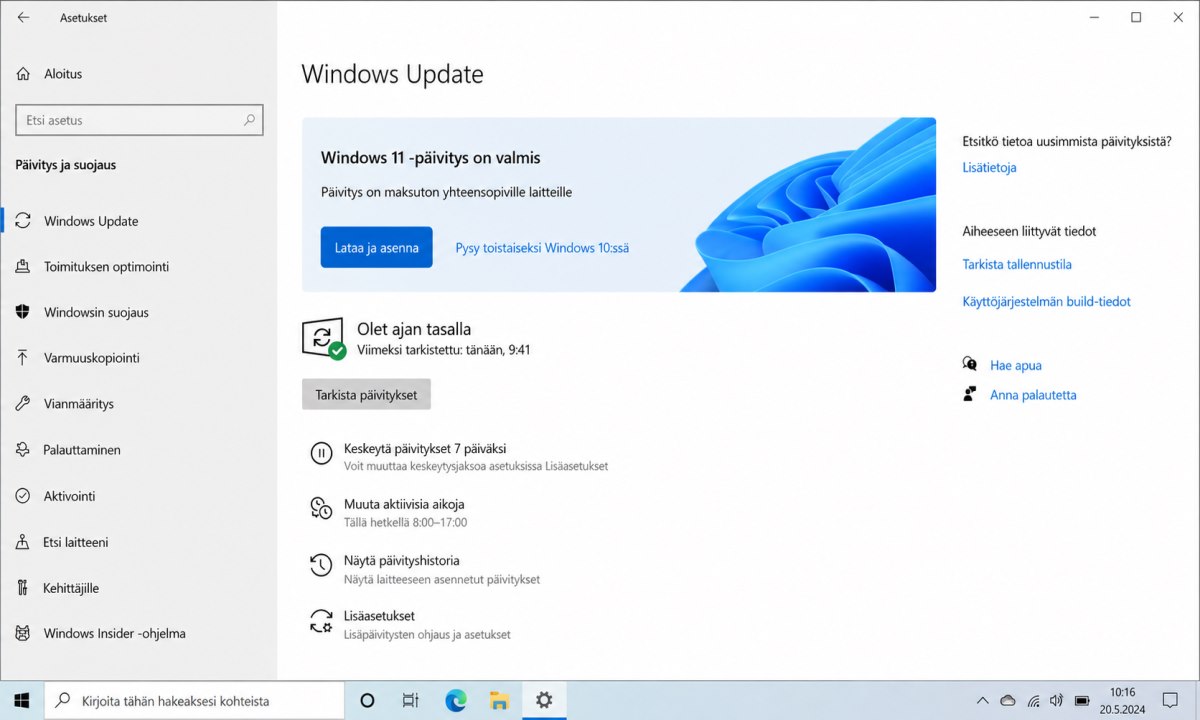Open the network Wi-Fi tray icon
This screenshot has height=720, width=1200.
[x=1033, y=701]
